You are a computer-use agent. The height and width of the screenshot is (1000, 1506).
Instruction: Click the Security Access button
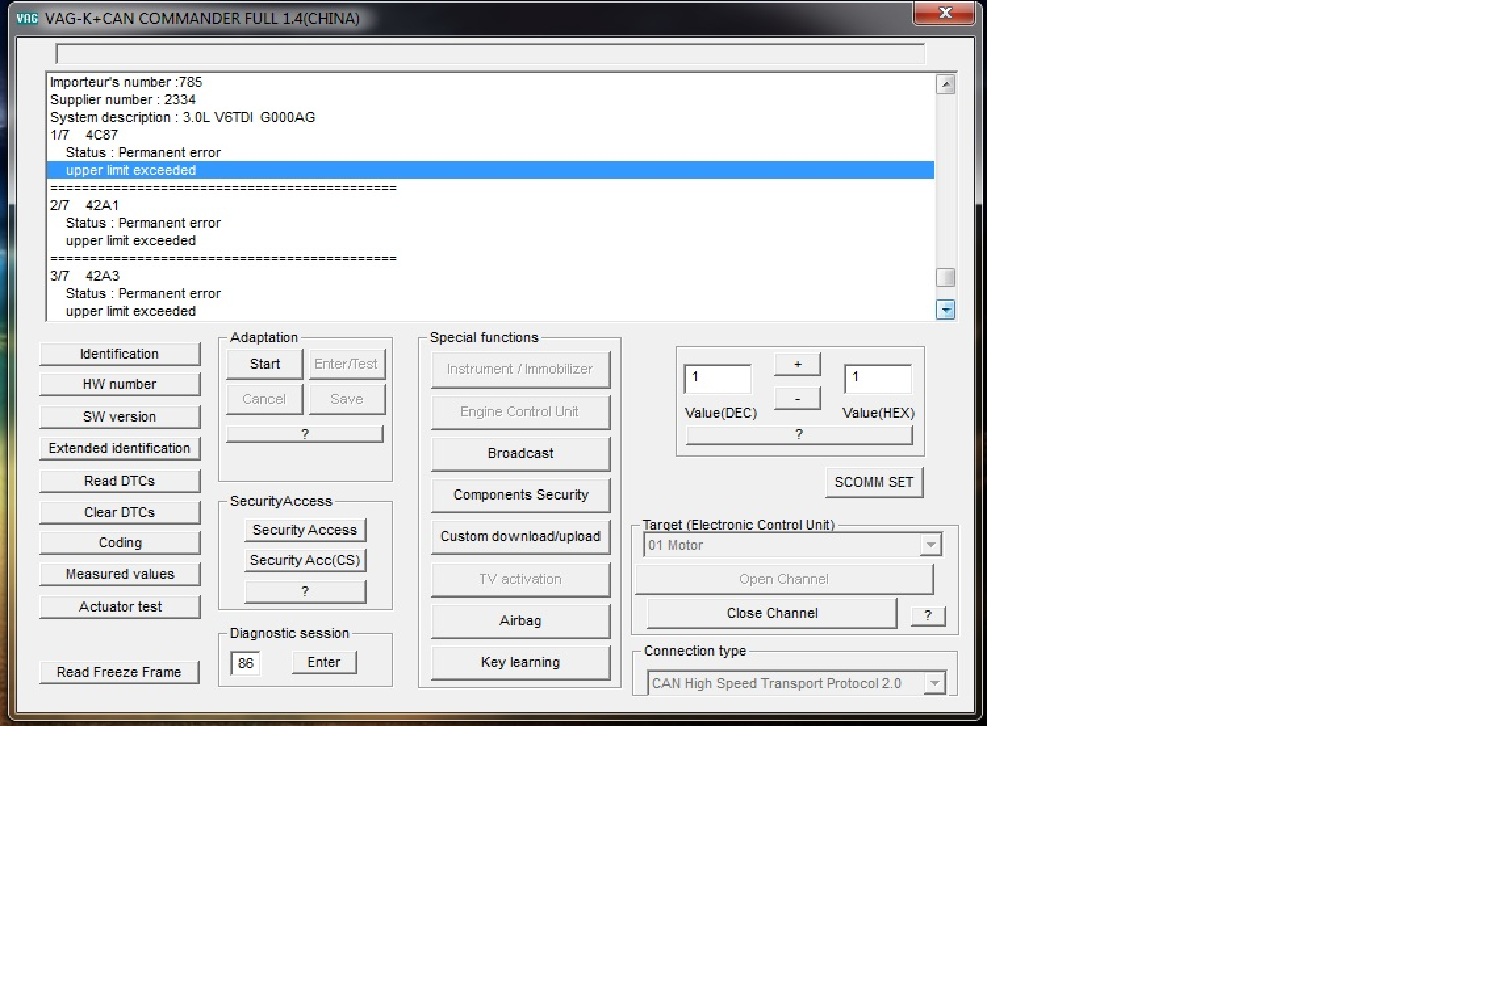coord(304,530)
